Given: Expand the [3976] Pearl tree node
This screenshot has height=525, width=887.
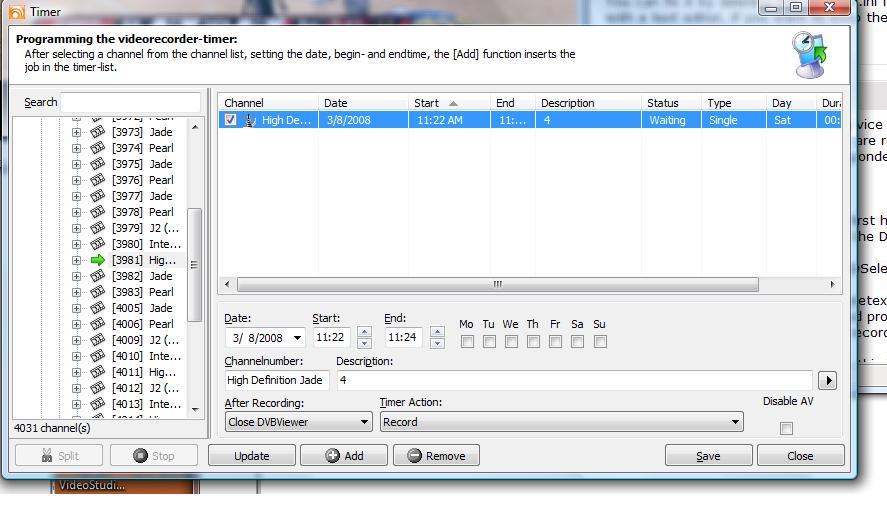Looking at the screenshot, I should tap(76, 180).
